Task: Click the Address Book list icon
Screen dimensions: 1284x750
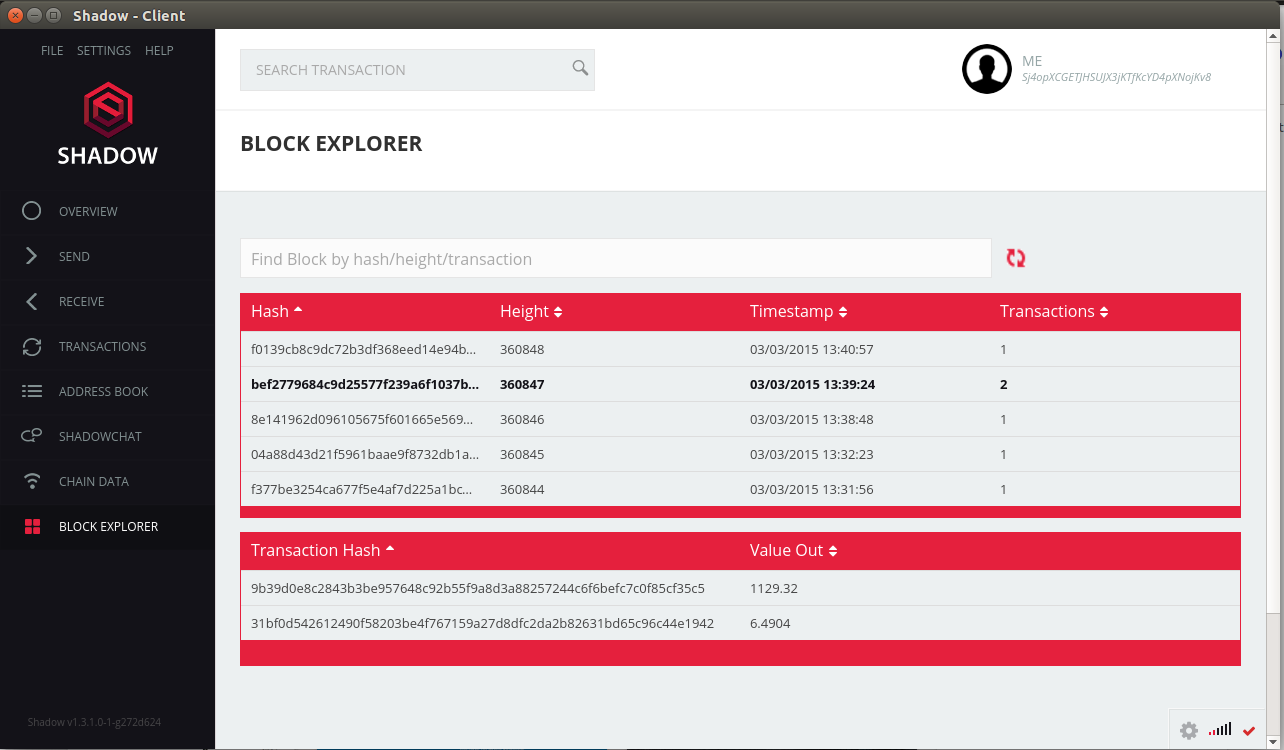Action: click(x=32, y=391)
